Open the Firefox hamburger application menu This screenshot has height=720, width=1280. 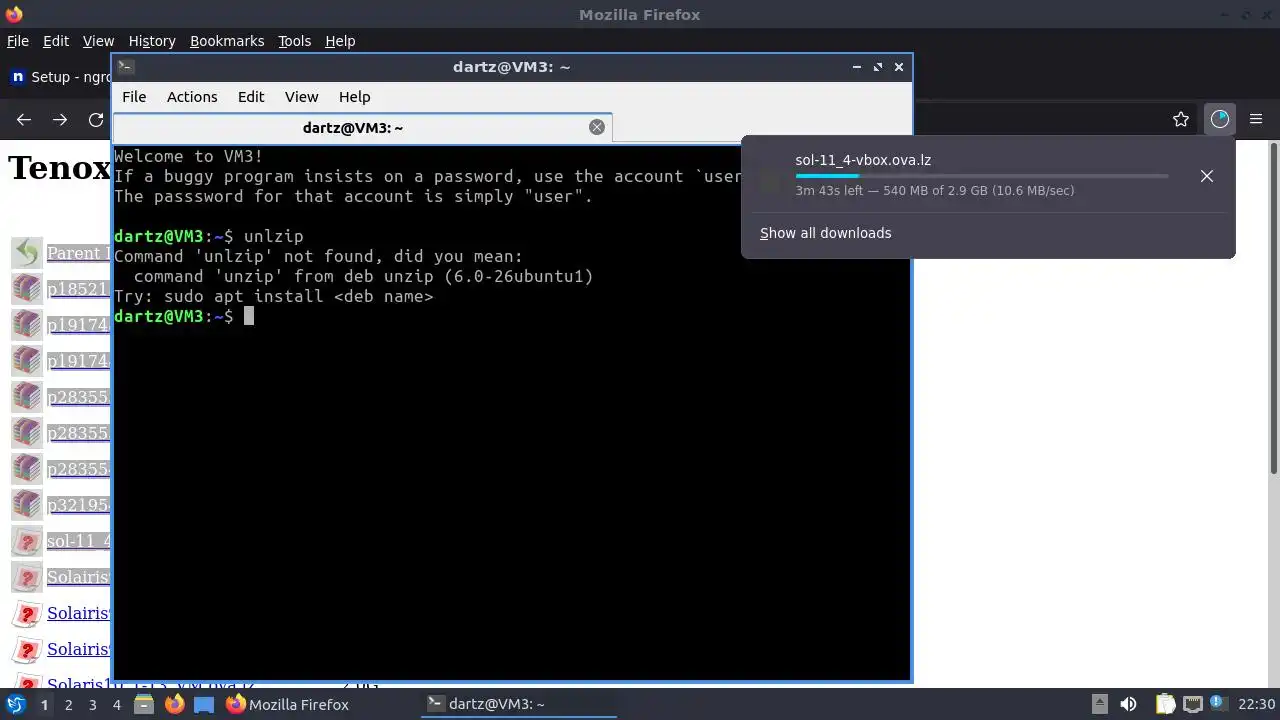click(1257, 119)
